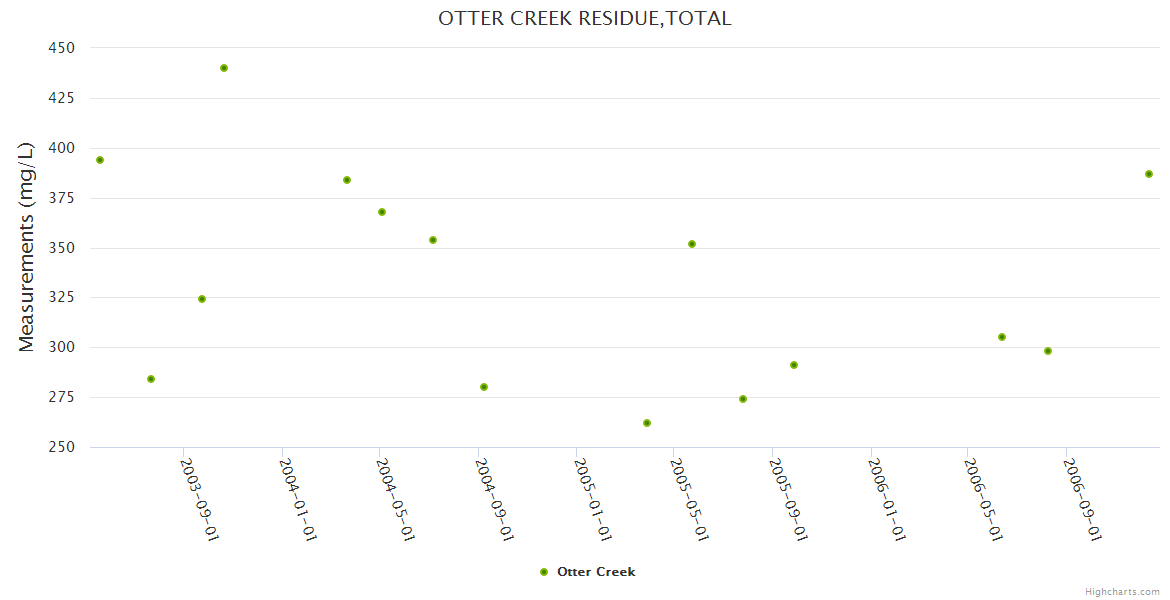
Task: Click the chart title OTTER CREEK RESIDUE,TOTAL
Action: point(585,18)
